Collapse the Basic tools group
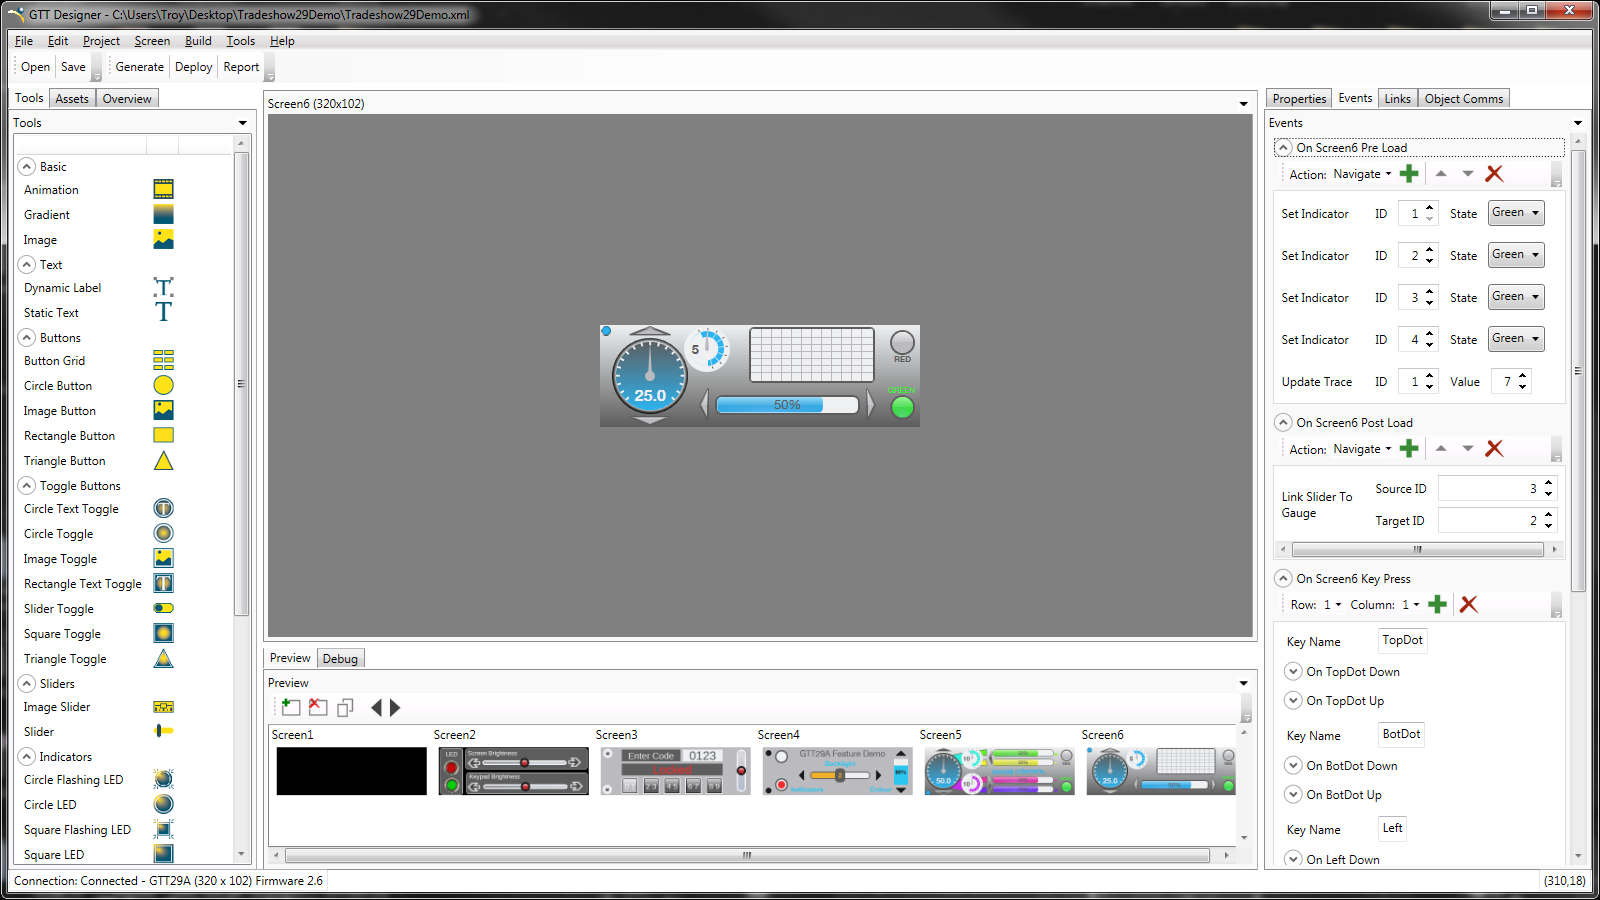This screenshot has height=900, width=1600. tap(27, 167)
